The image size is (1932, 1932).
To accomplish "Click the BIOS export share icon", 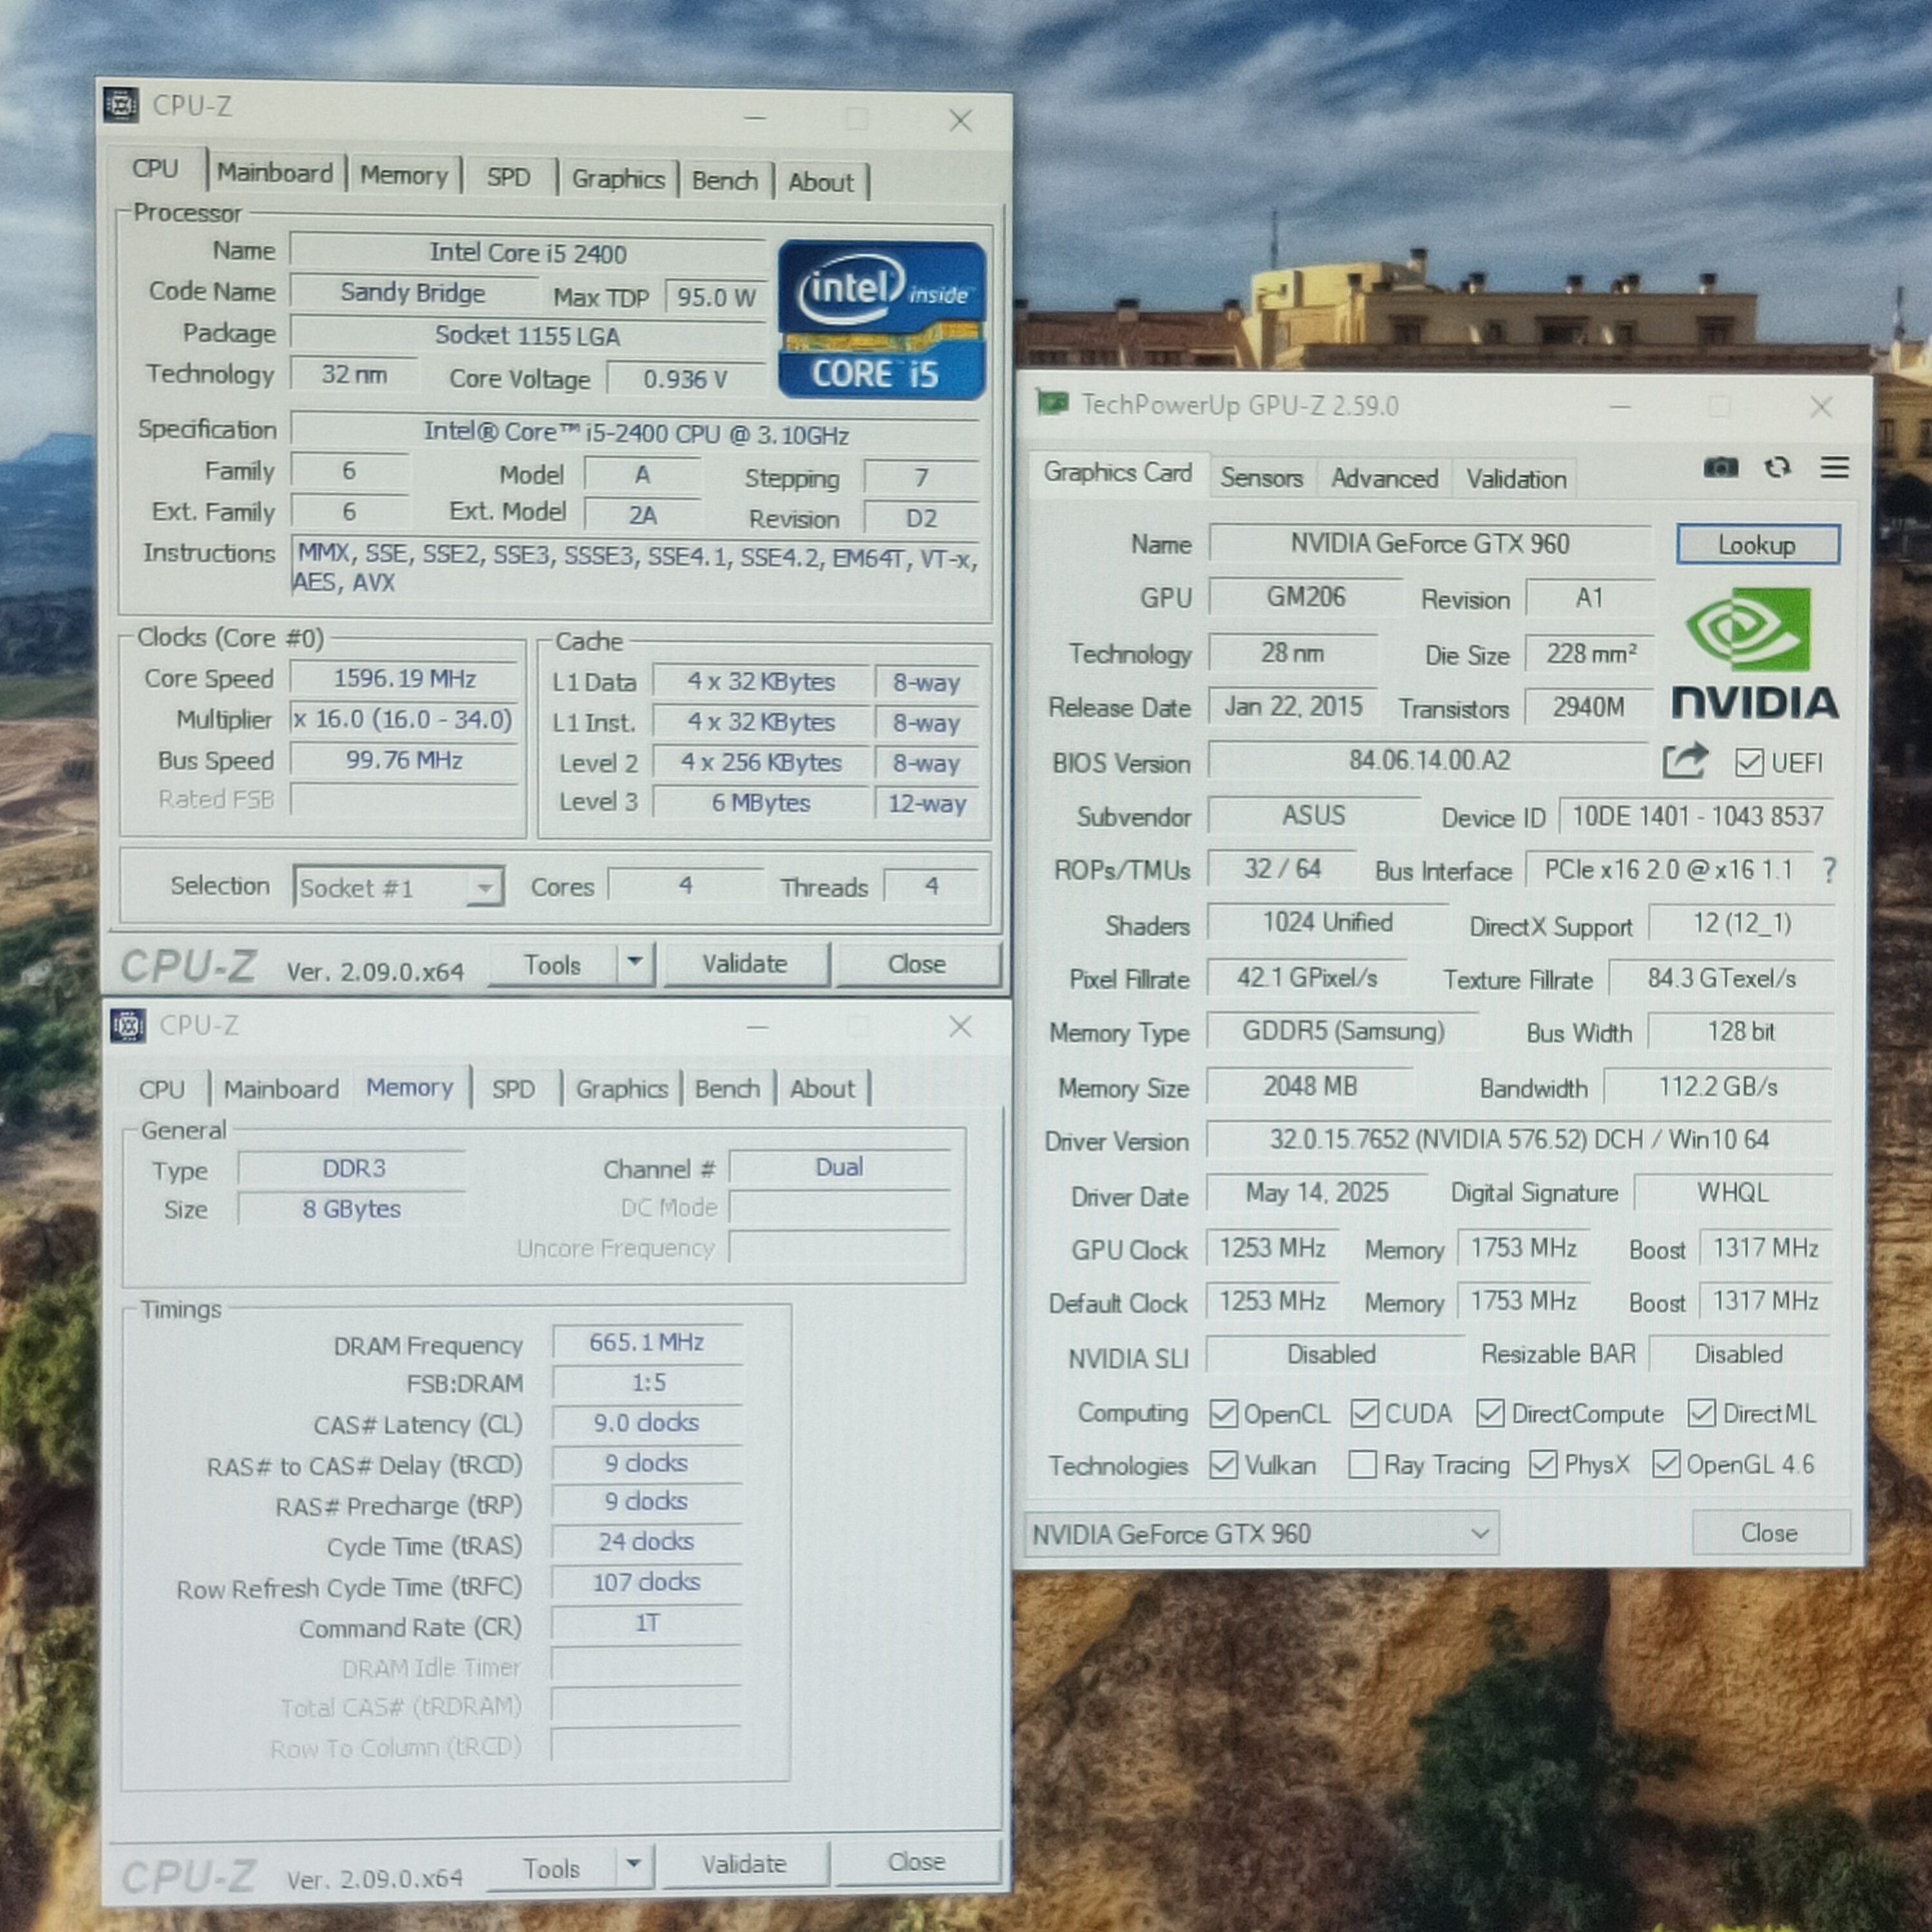I will click(1685, 761).
